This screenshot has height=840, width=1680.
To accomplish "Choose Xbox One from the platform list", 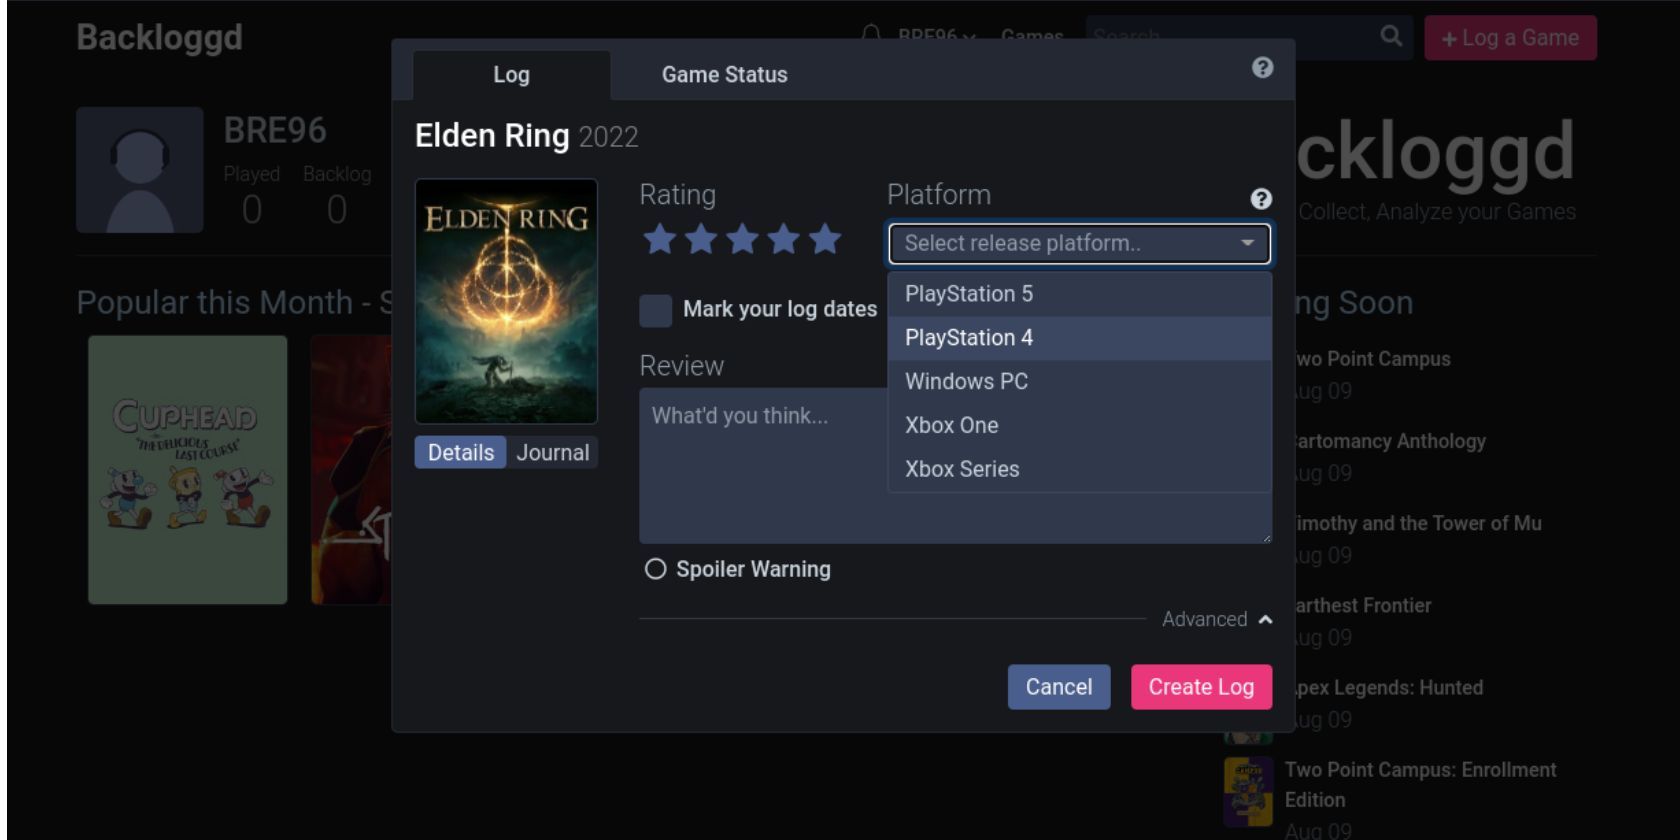I will (1079, 426).
